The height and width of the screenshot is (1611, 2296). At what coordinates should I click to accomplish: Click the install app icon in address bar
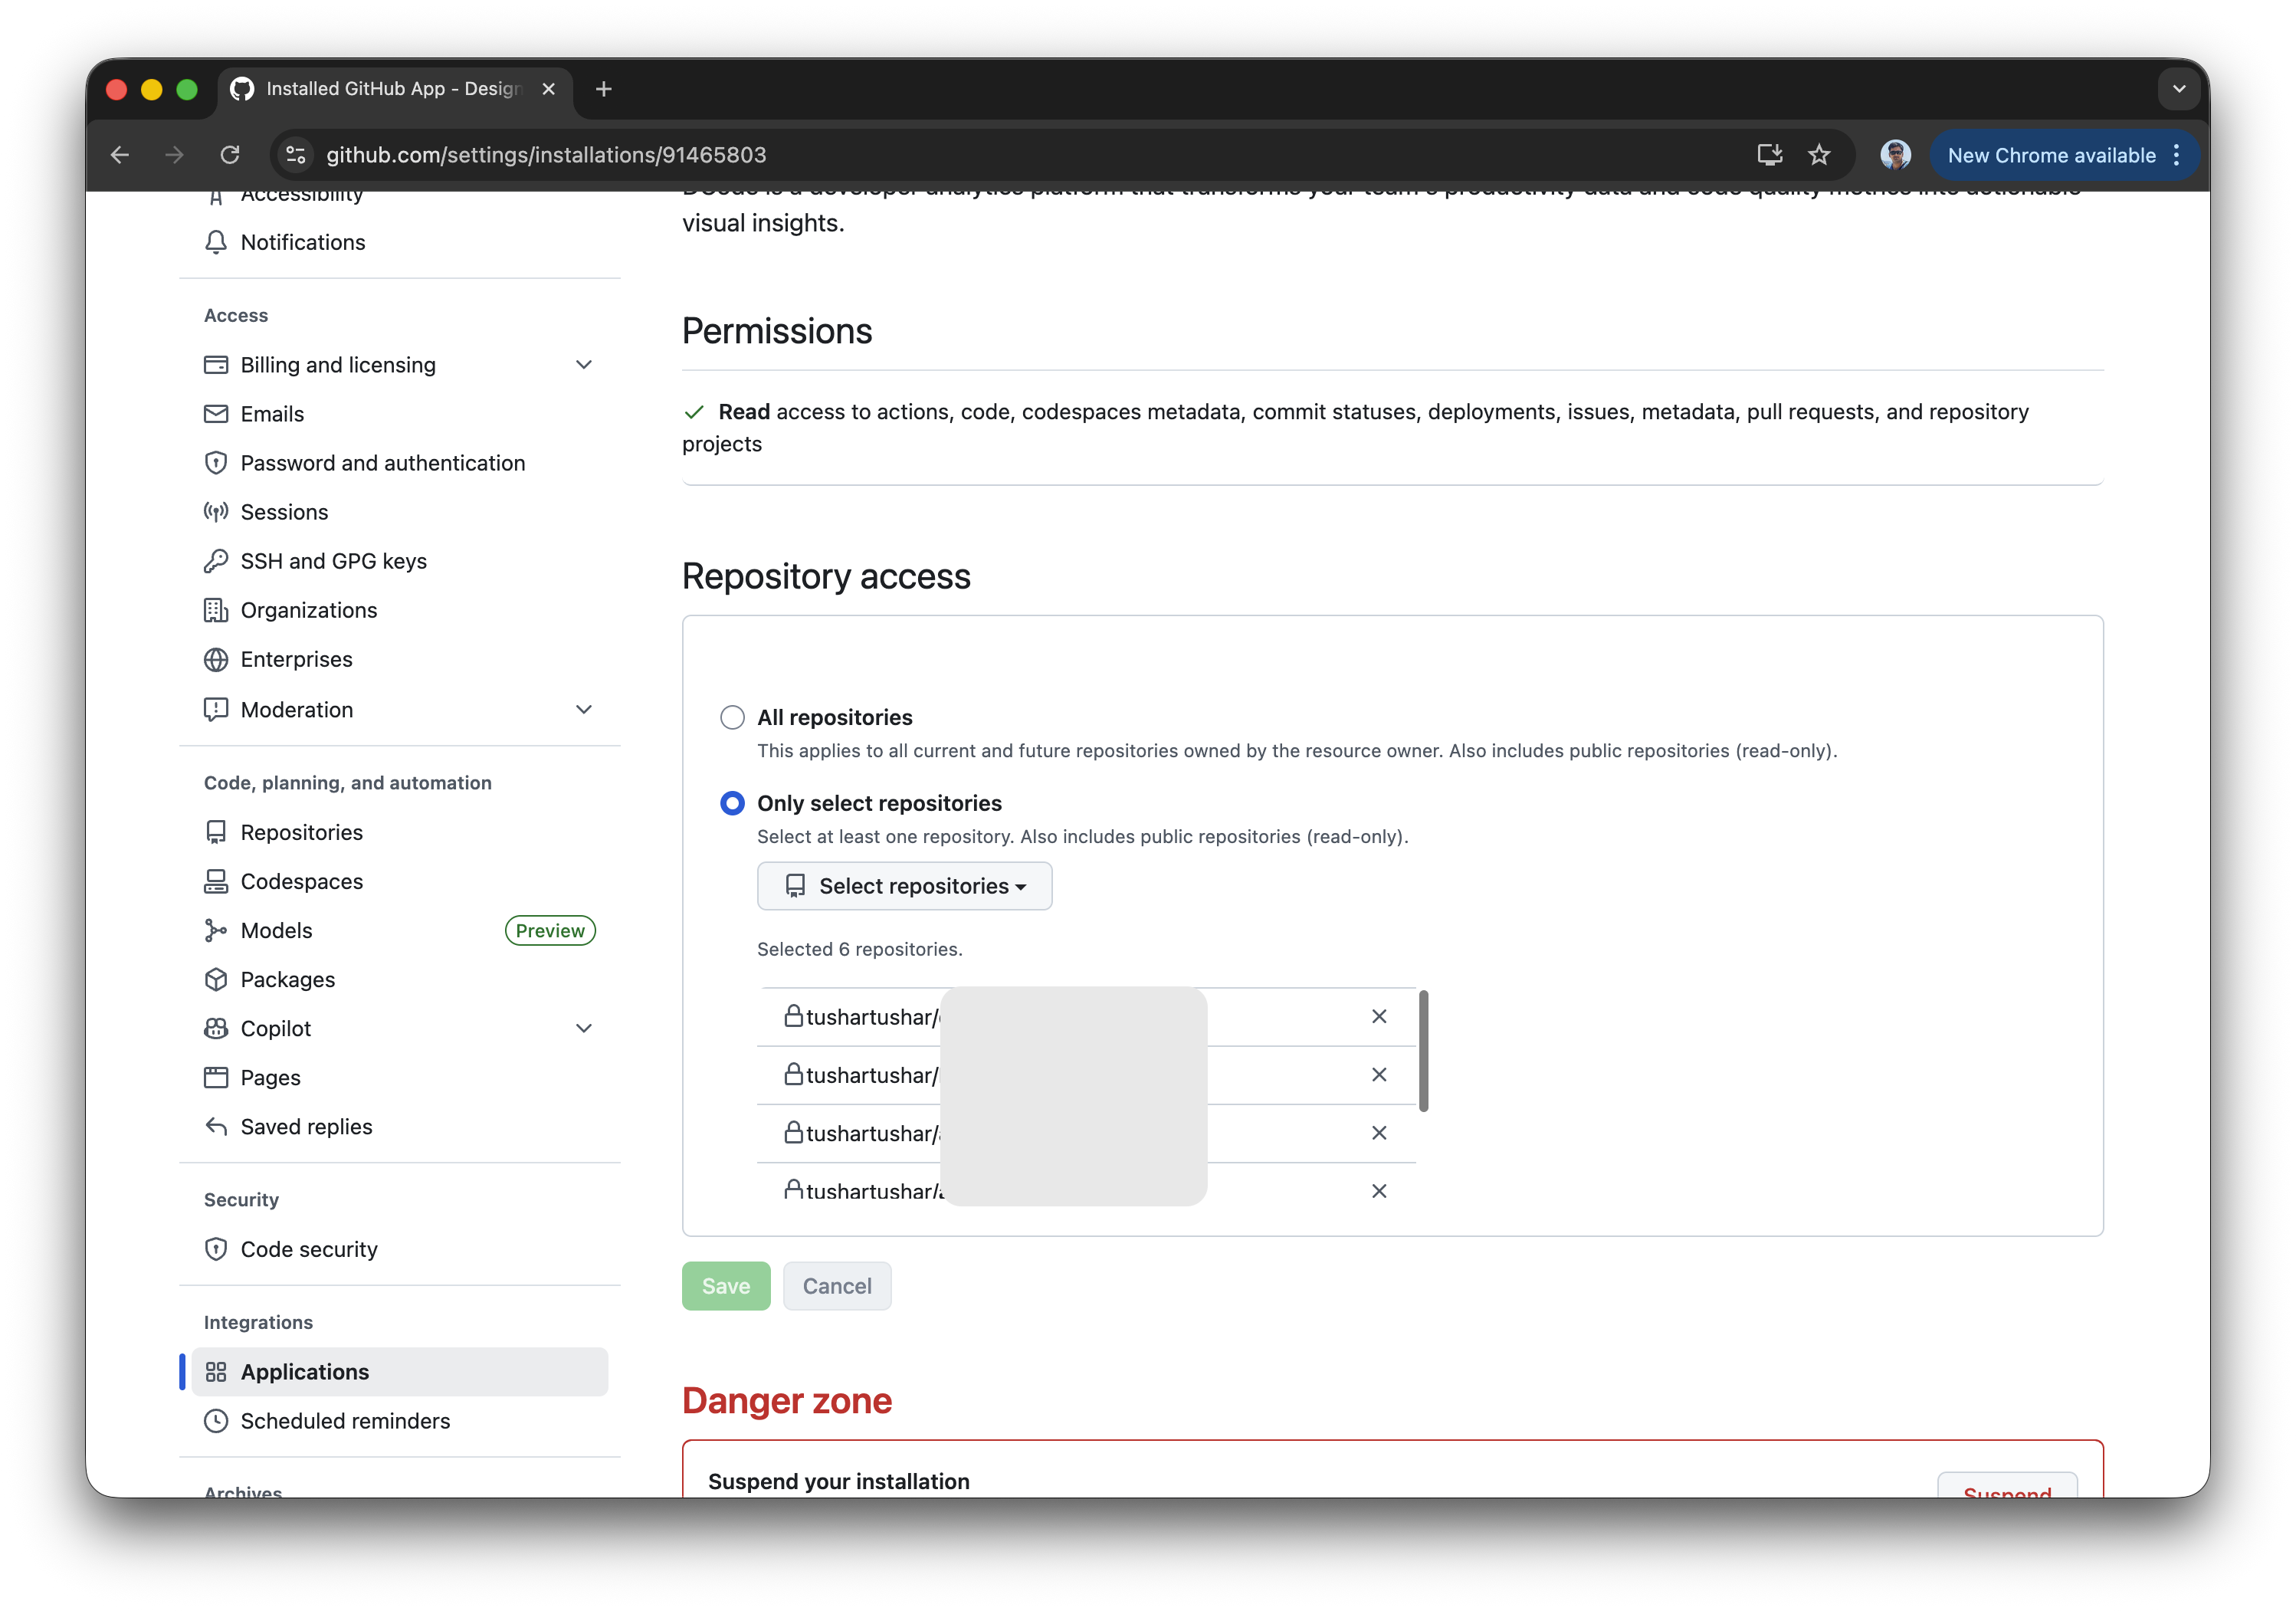1769,155
